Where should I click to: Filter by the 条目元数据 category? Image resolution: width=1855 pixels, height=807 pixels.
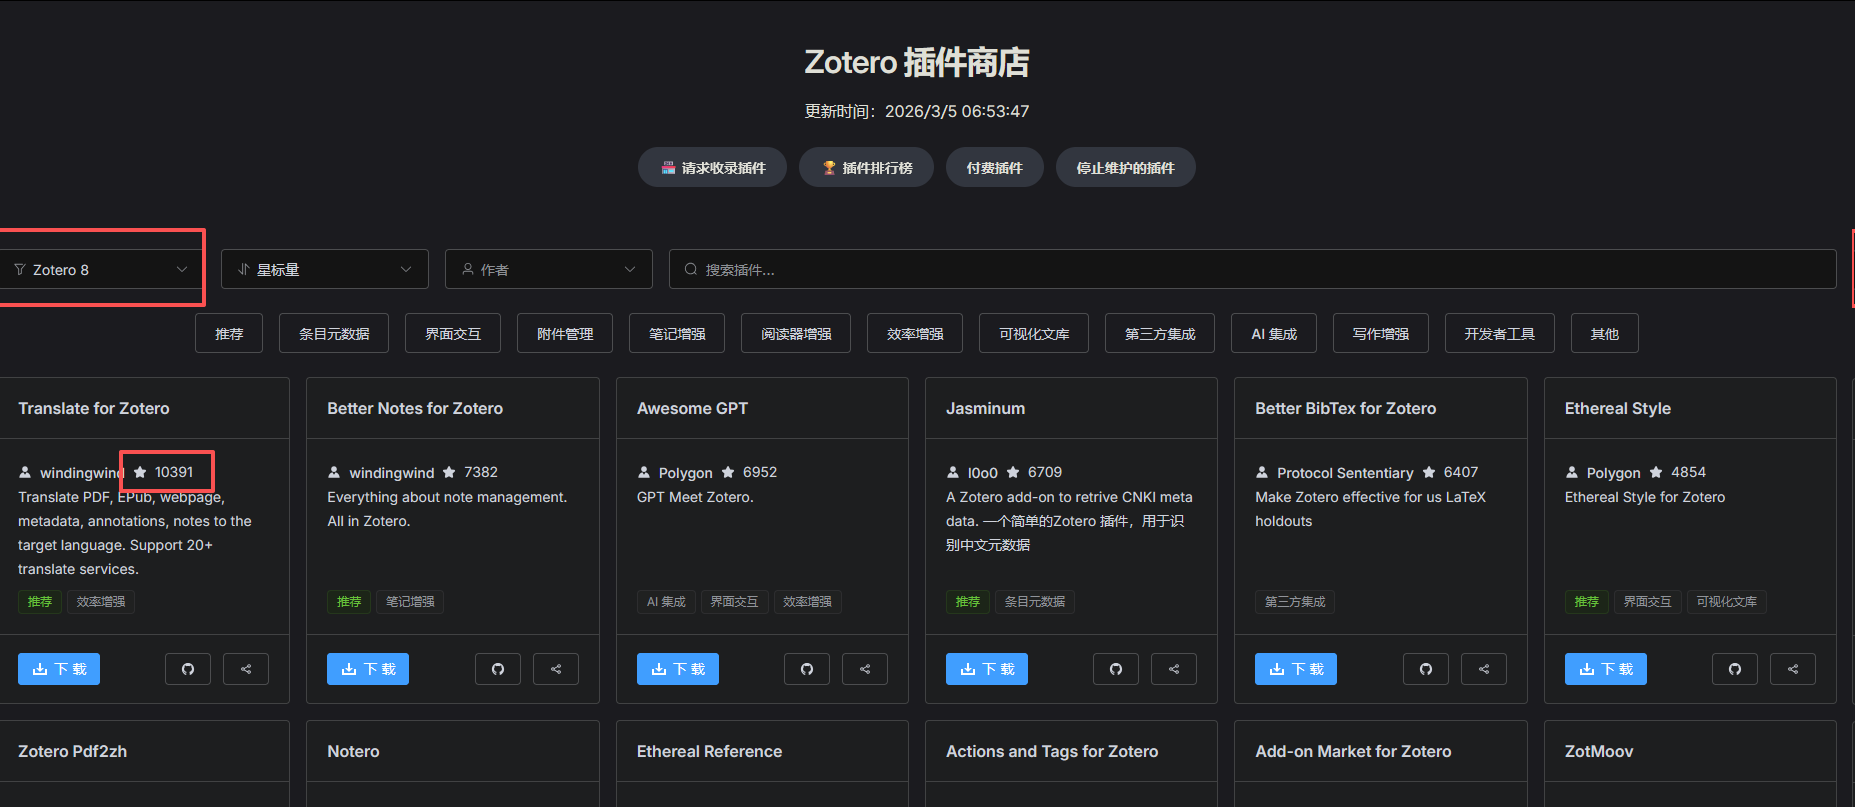334,333
